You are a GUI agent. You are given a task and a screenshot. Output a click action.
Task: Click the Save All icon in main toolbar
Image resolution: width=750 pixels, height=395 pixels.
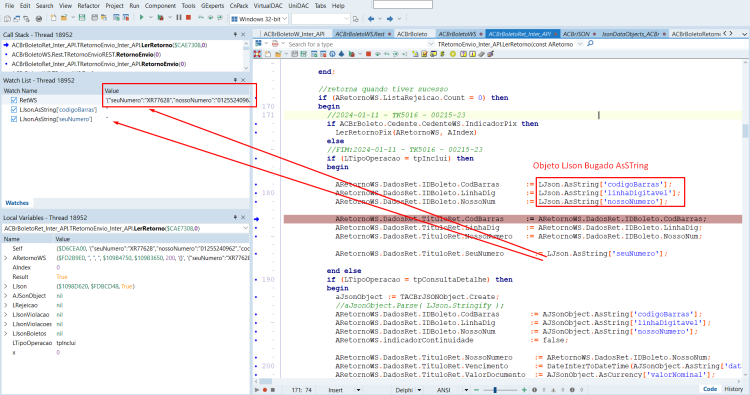pos(94,18)
